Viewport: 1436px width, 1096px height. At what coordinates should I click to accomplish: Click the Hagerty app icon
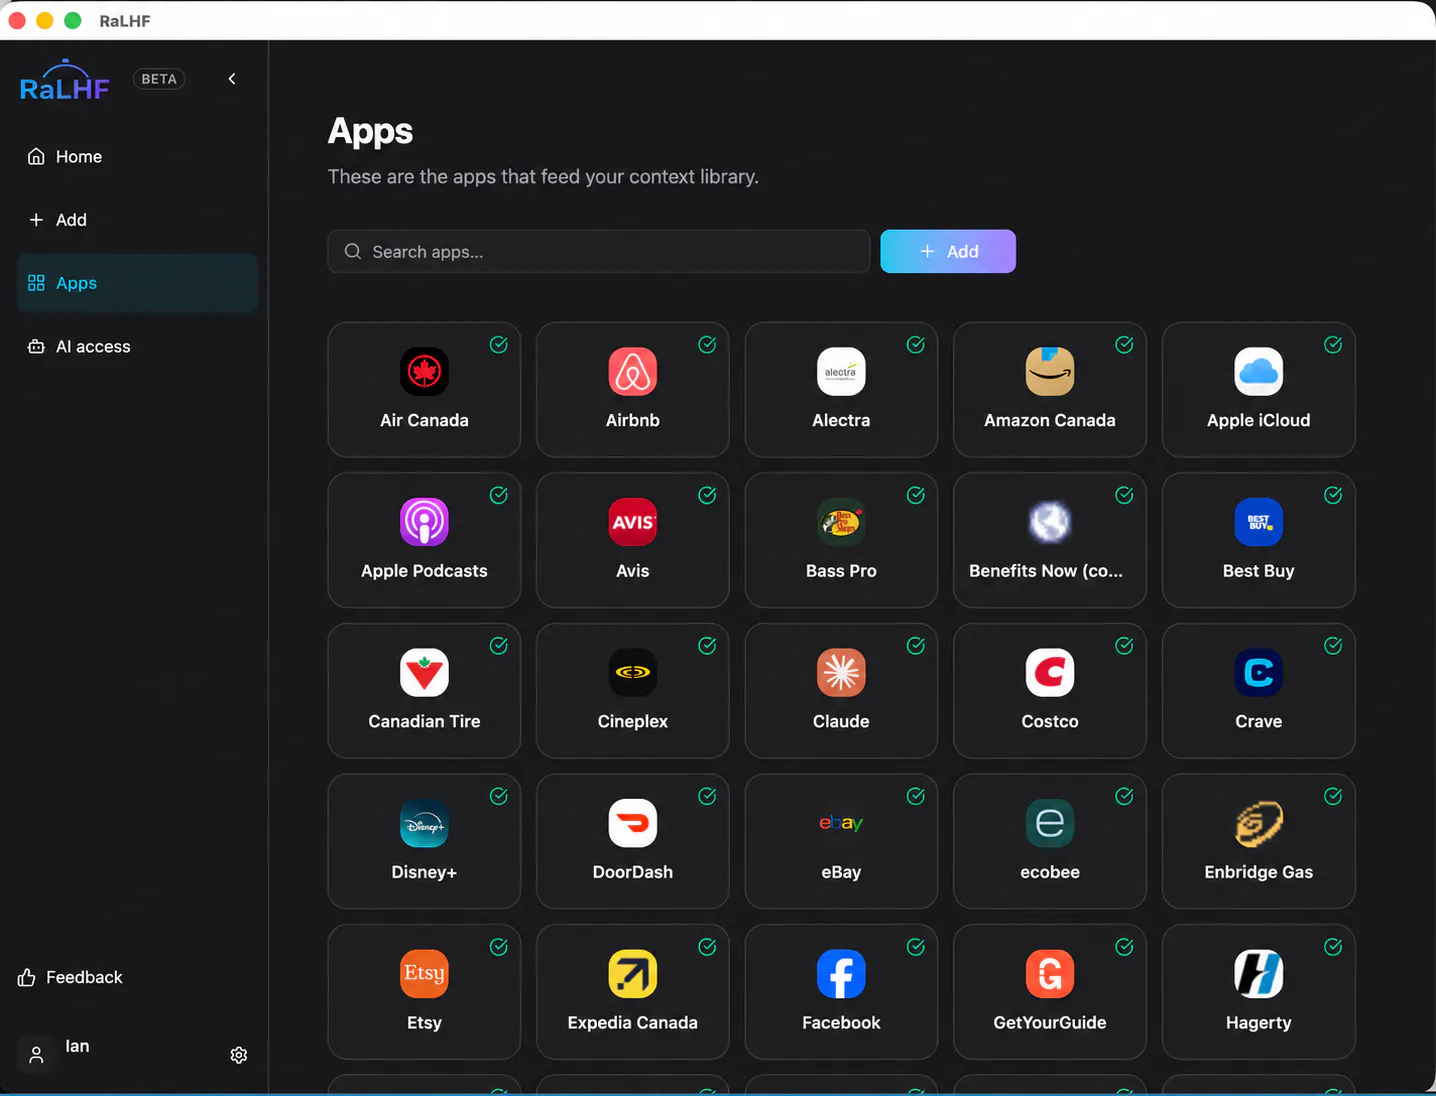1258,974
